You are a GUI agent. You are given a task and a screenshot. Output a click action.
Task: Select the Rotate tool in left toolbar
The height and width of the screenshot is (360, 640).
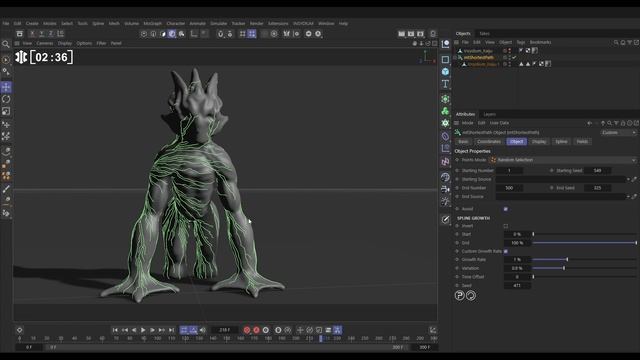tap(6, 99)
